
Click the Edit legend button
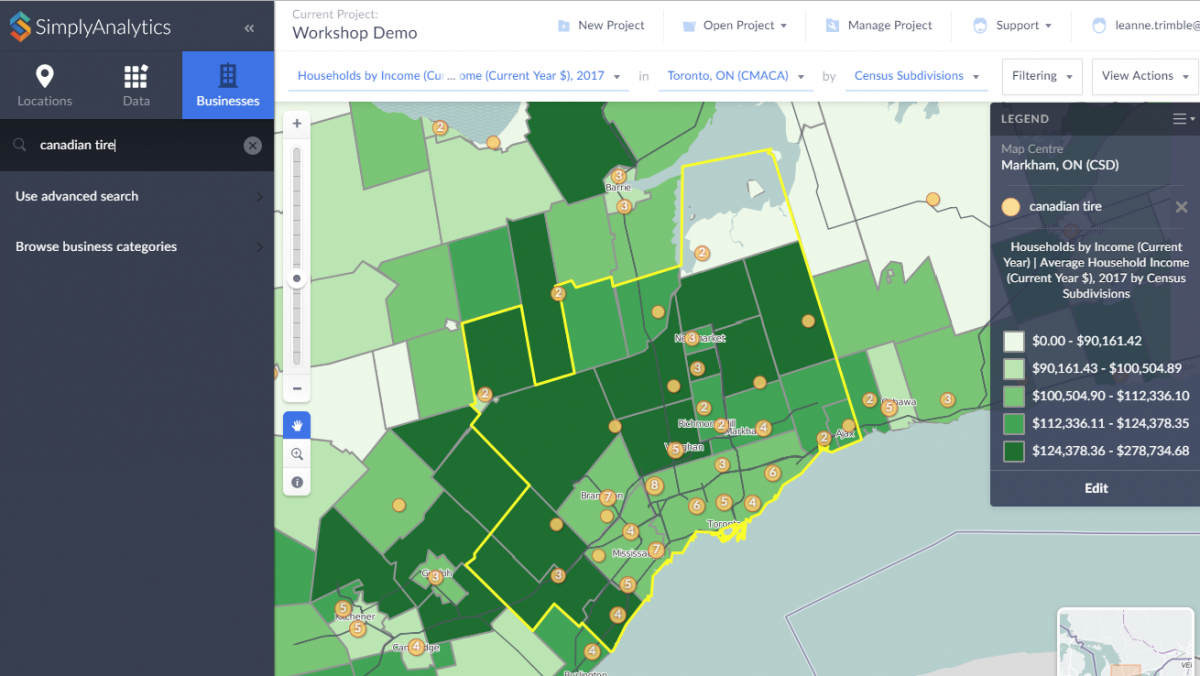tap(1096, 488)
